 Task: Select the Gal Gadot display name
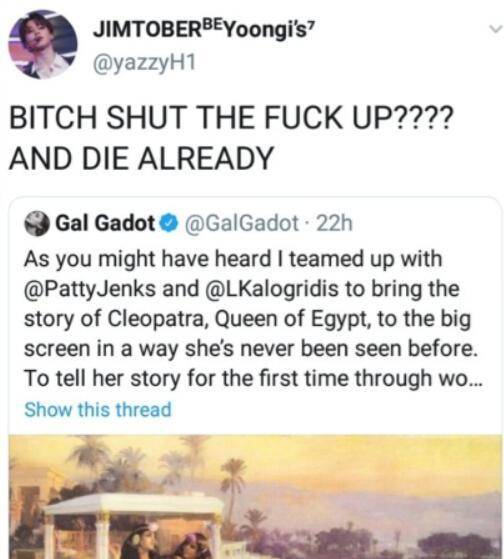coord(106,224)
